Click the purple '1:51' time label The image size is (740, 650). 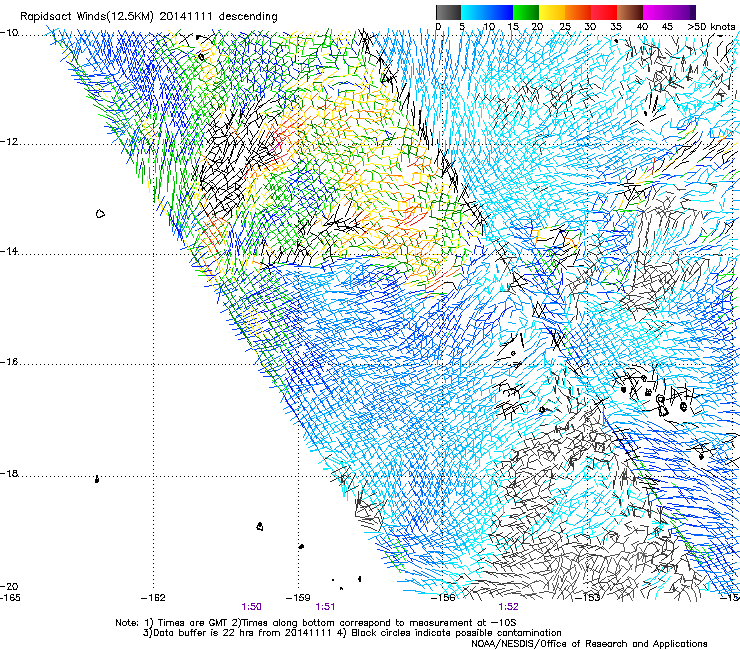pyautogui.click(x=325, y=607)
